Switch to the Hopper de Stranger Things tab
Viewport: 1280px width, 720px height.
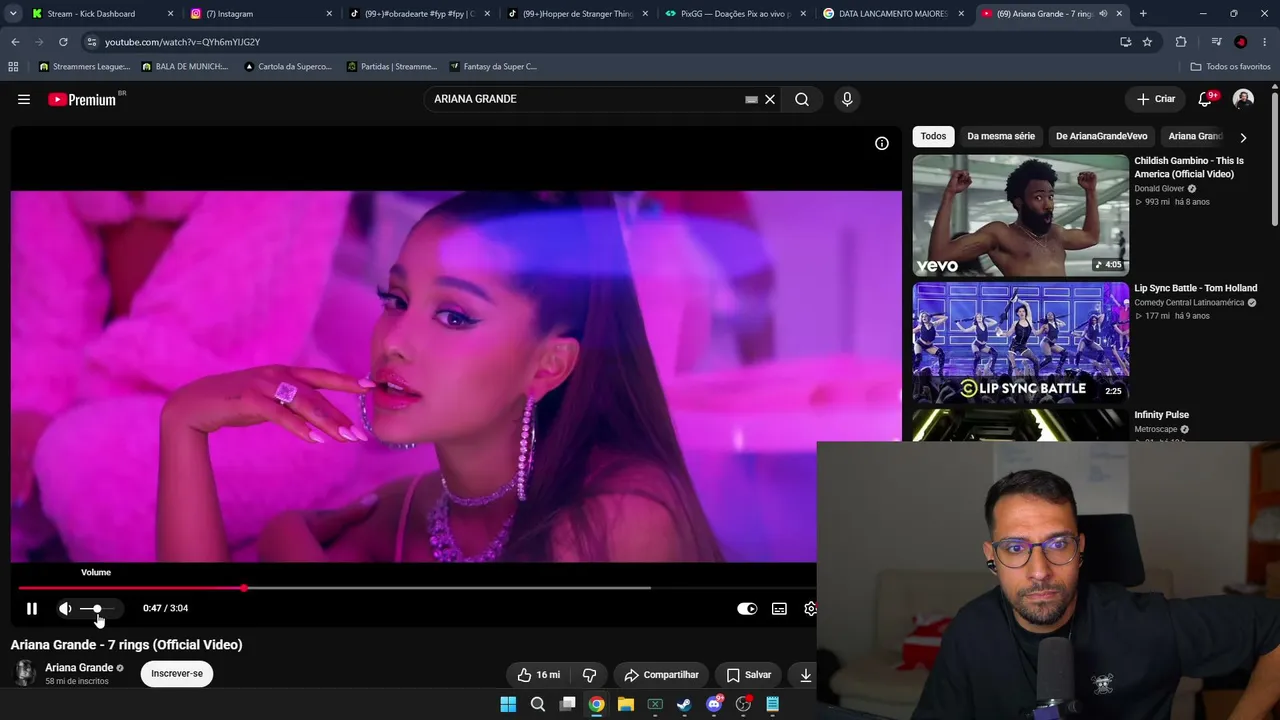(x=577, y=14)
